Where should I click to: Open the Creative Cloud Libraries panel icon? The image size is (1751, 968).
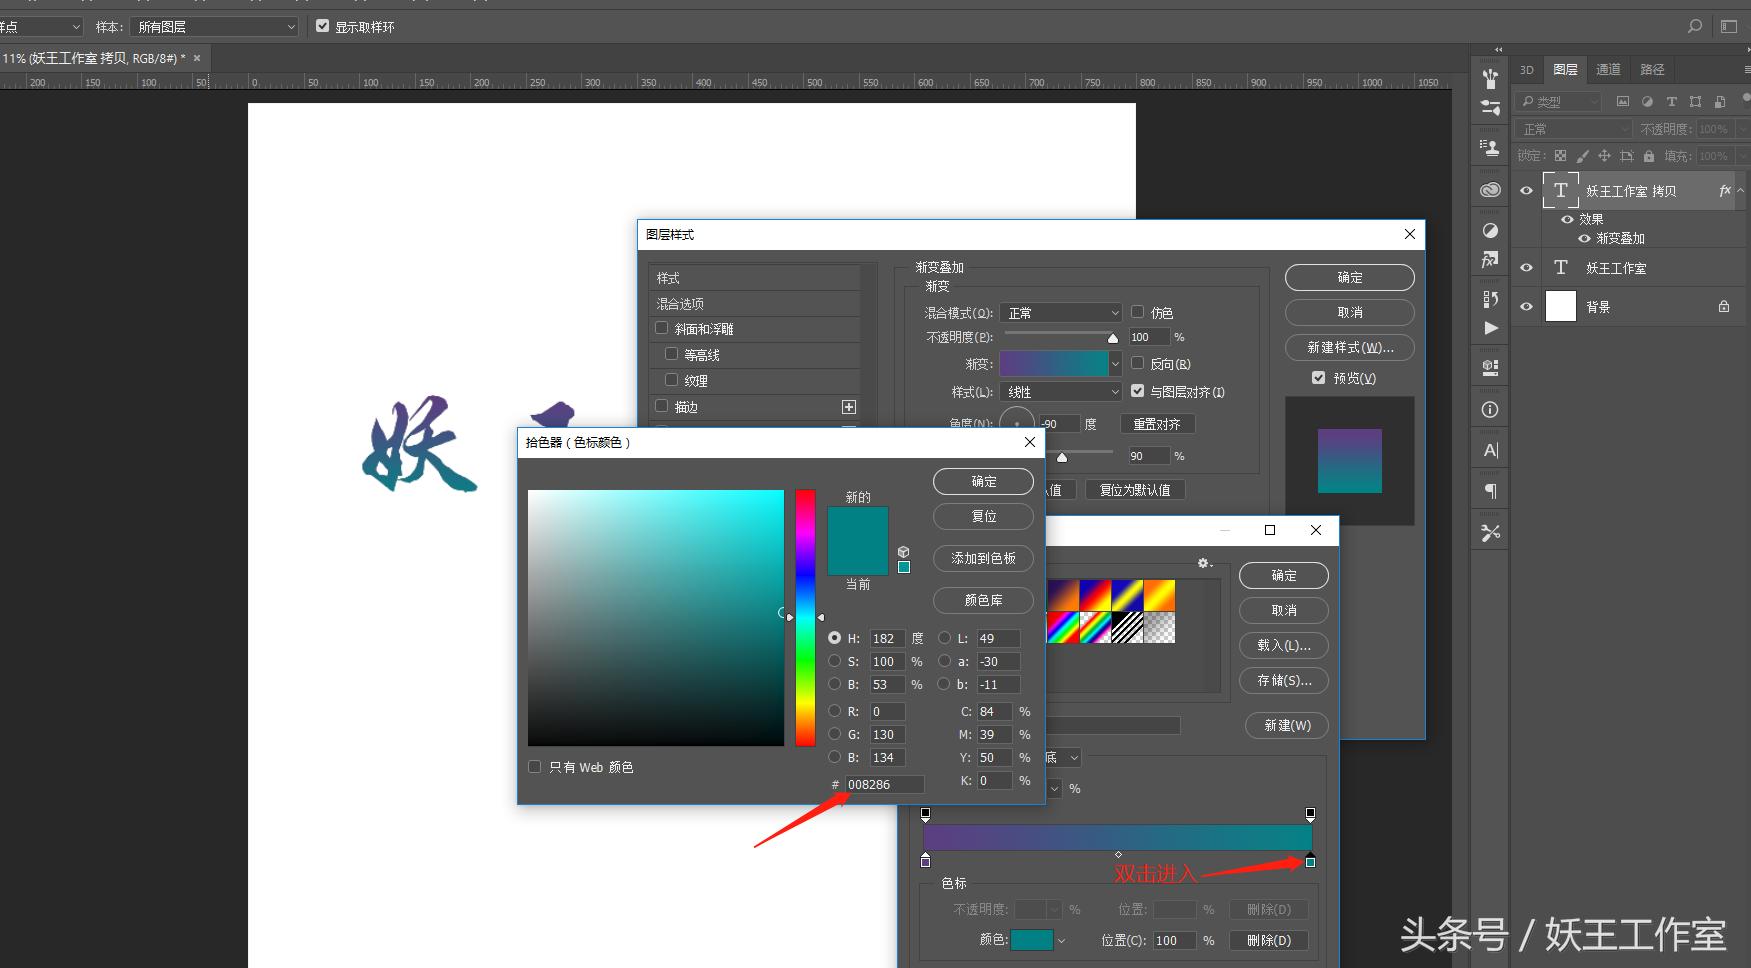[1490, 189]
